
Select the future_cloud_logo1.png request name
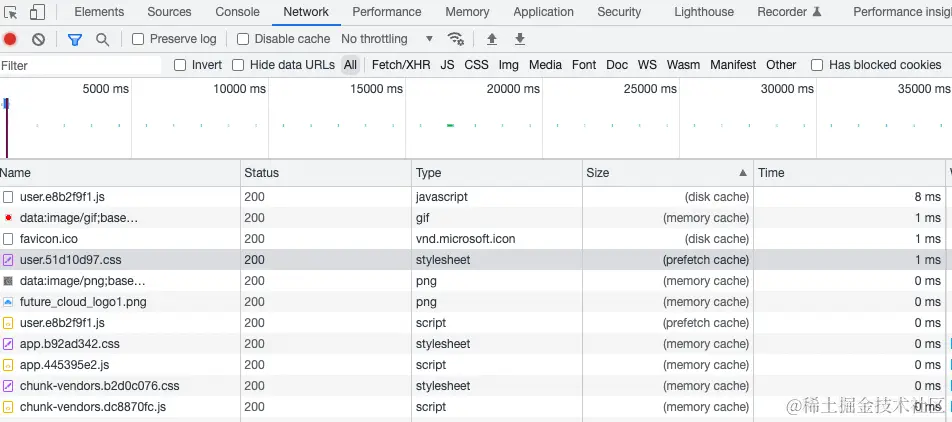click(83, 302)
